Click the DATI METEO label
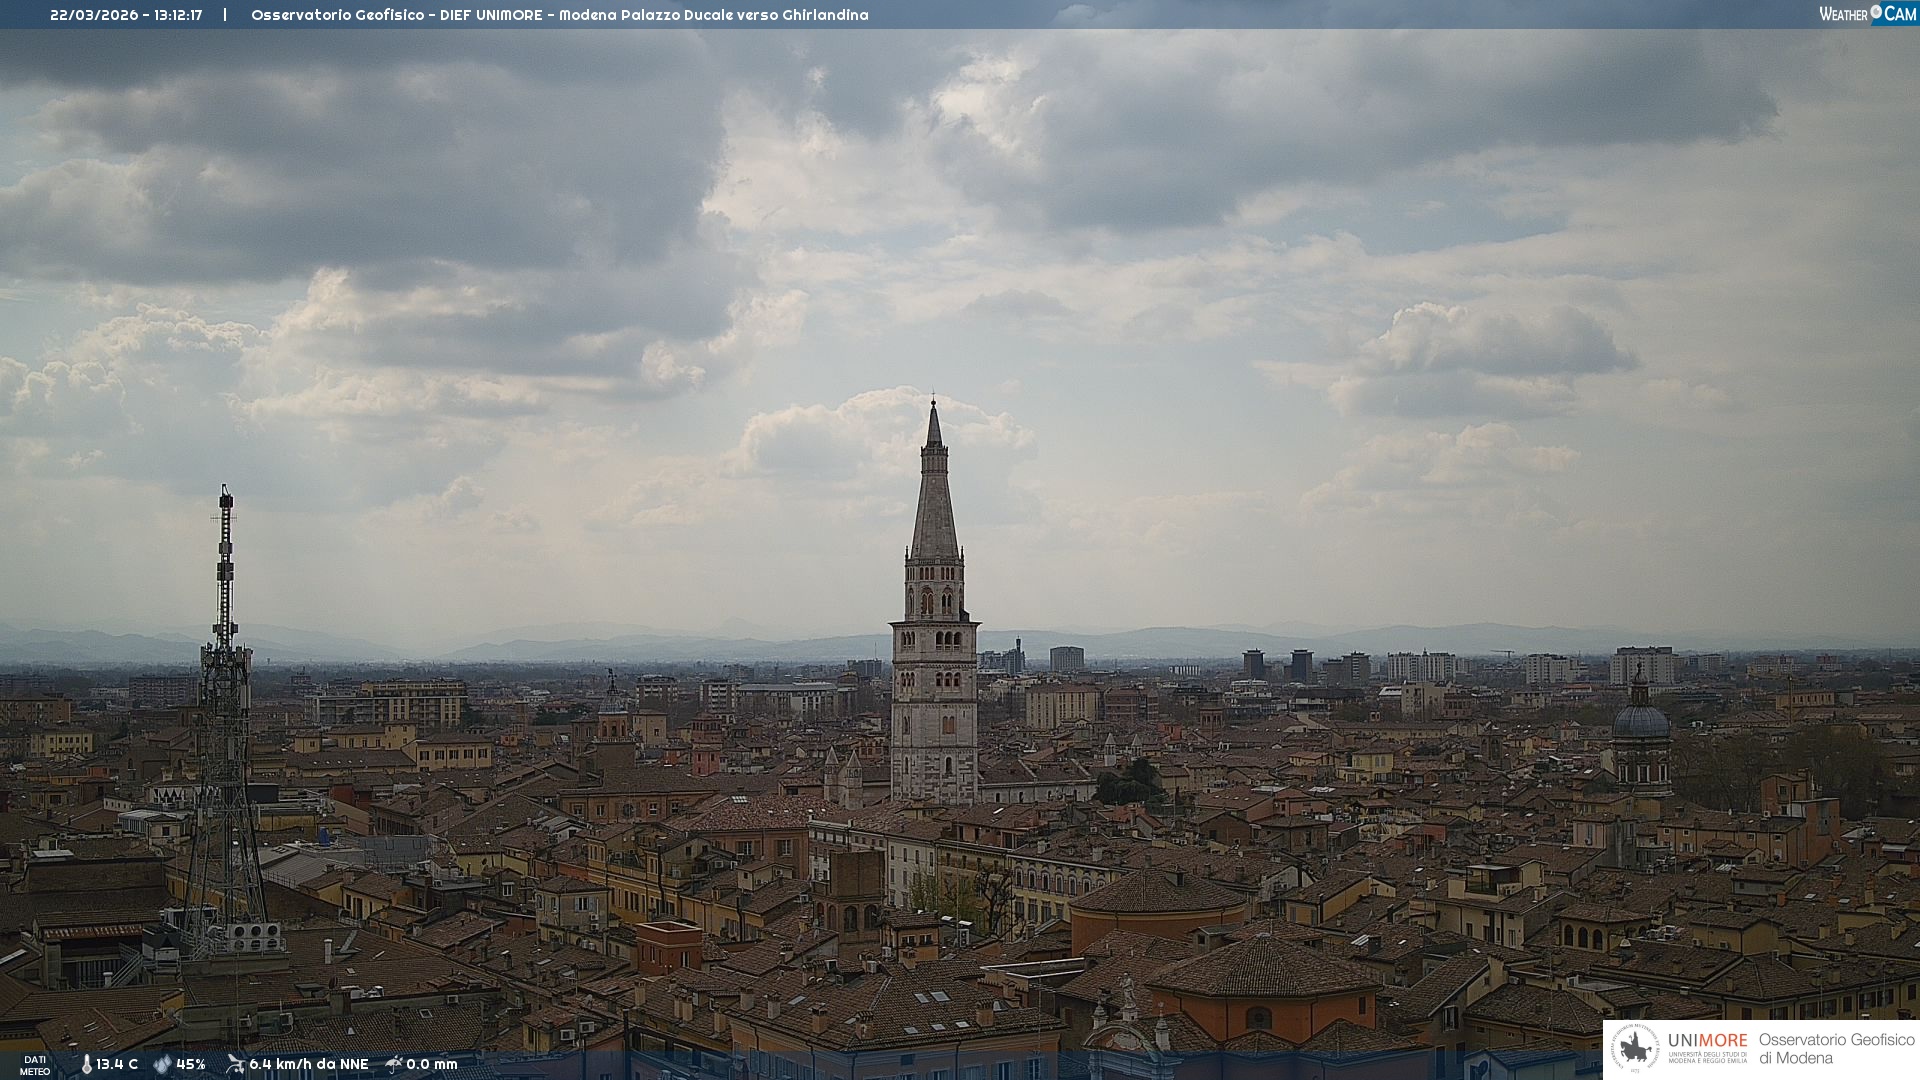 click(35, 1065)
